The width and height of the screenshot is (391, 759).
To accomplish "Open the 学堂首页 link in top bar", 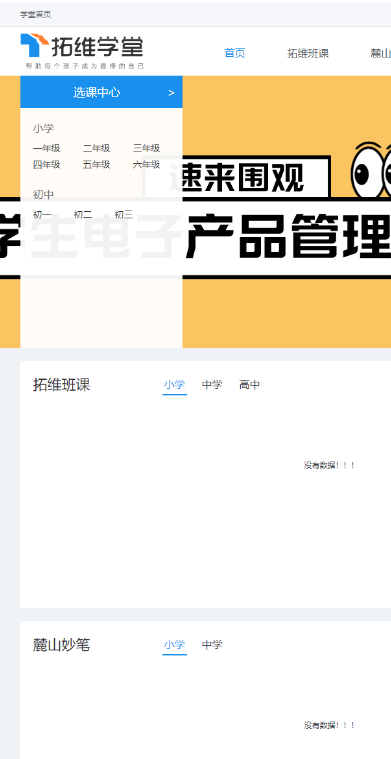I will coord(35,15).
